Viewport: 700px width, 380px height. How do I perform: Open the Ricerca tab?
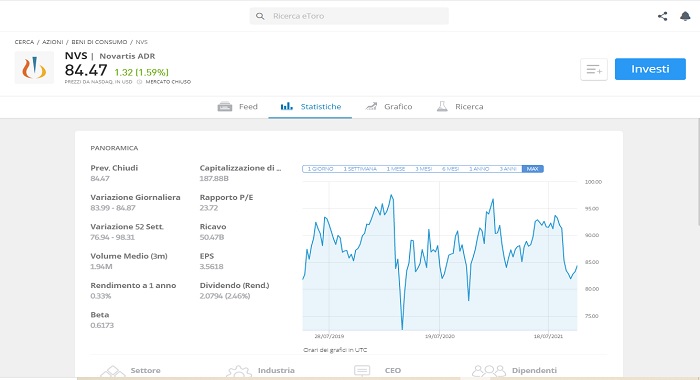[460, 107]
